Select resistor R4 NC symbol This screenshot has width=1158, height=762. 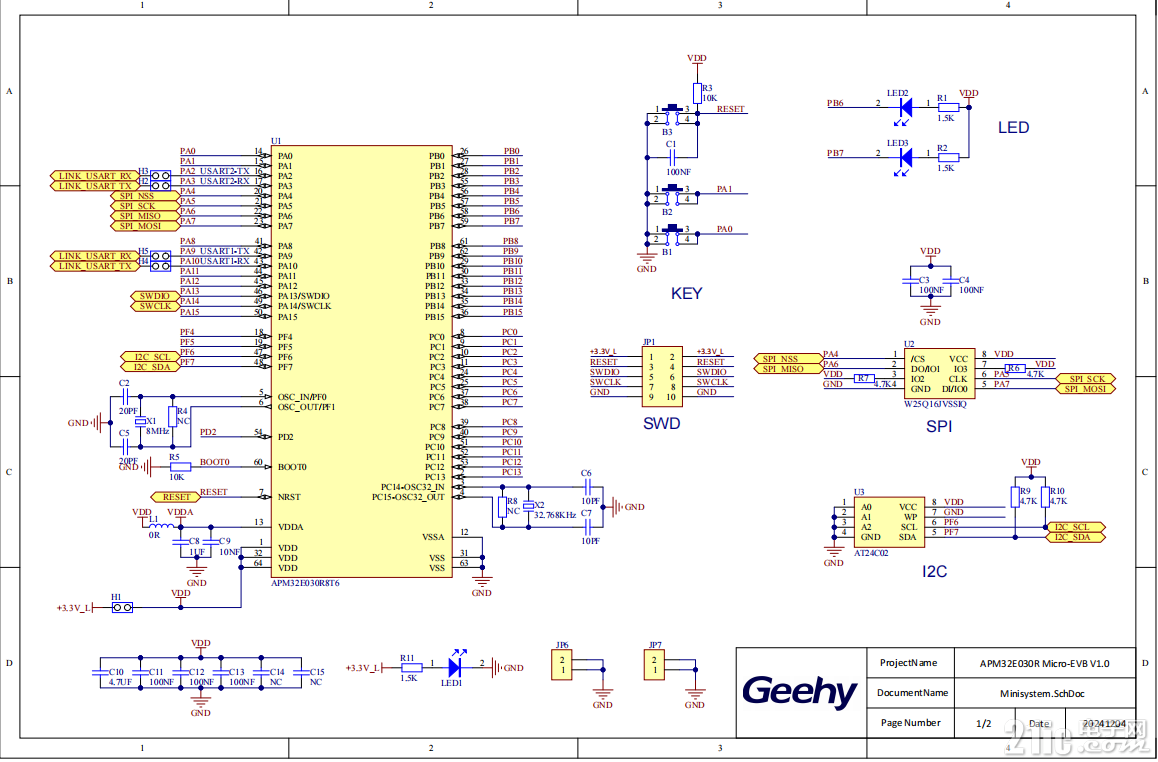coord(172,416)
